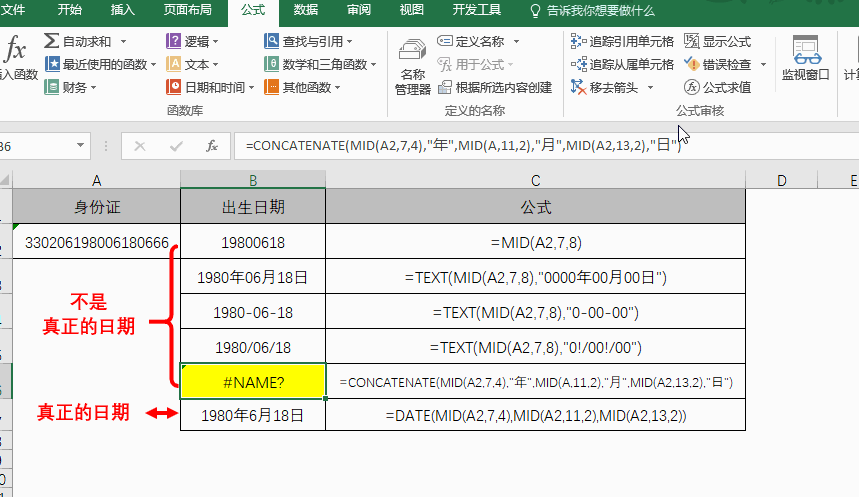This screenshot has height=497, width=859.
Task: Click the Evaluate Formula icon
Action: (693, 87)
